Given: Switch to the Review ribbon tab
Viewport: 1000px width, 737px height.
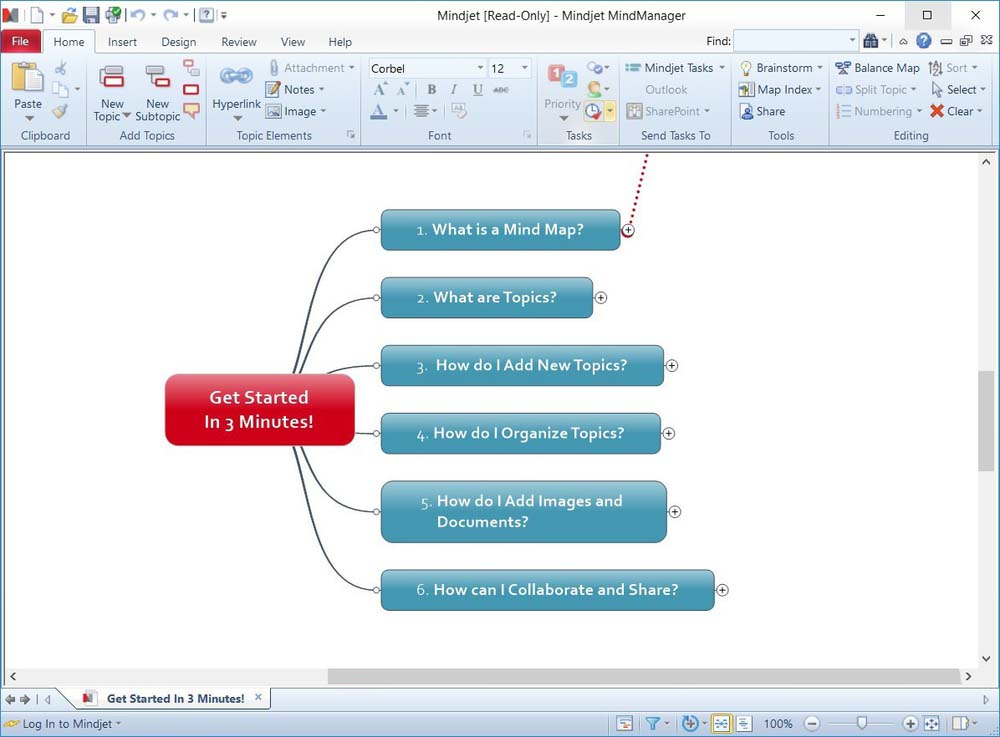Looking at the screenshot, I should click(x=239, y=42).
